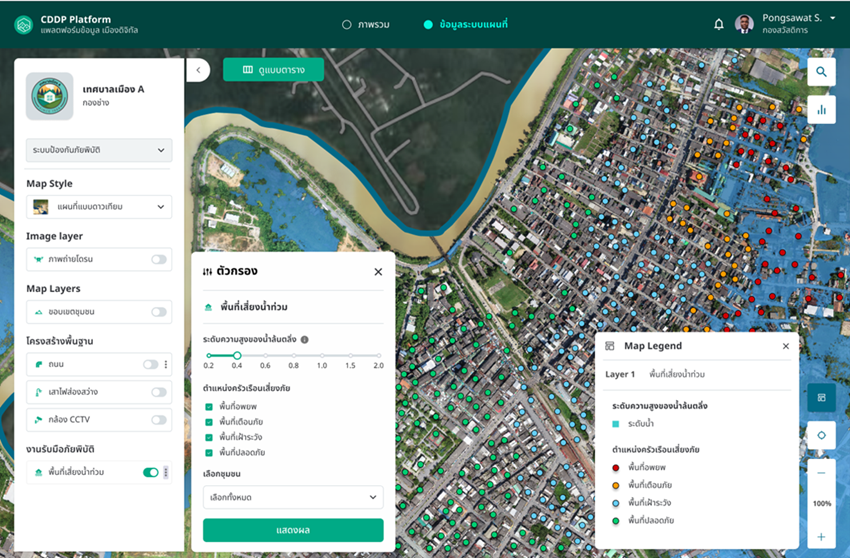The image size is (850, 558).
Task: Open the ระบบป้องกันภัยพิบัติ dropdown
Action: pos(99,150)
